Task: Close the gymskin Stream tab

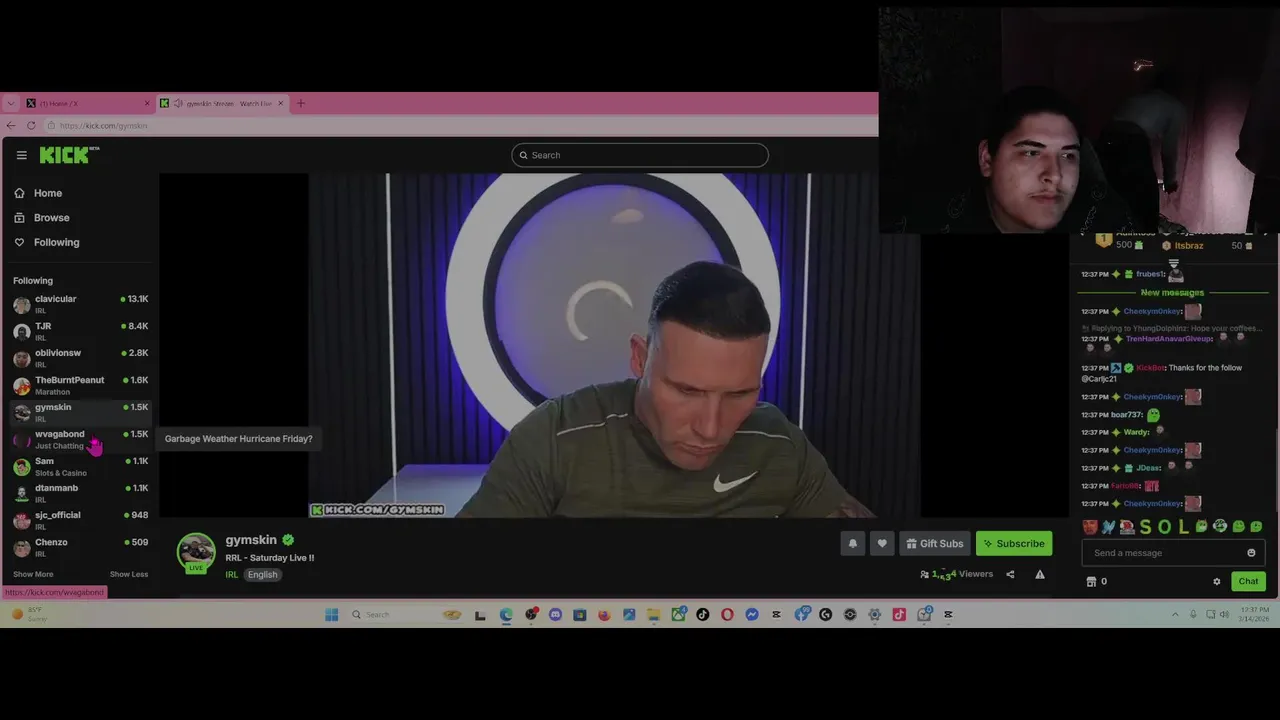Action: click(x=281, y=103)
